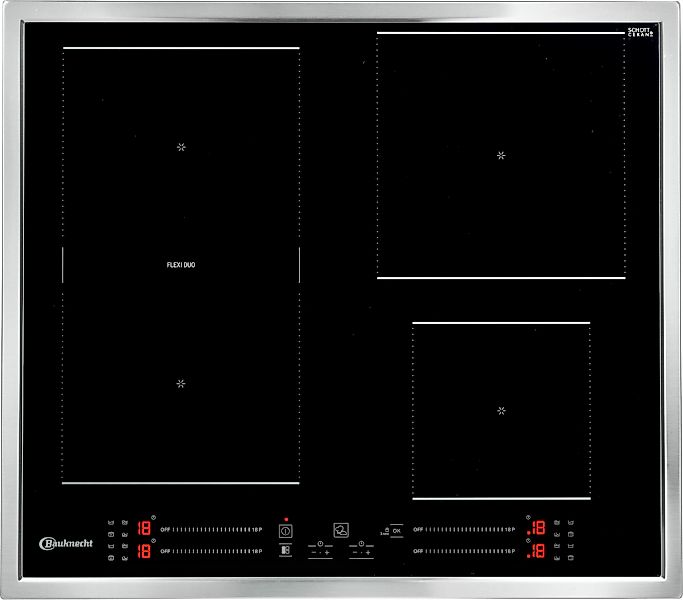Set the upper right slider to 18P
Image resolution: width=683 pixels, height=600 pixels.
tap(509, 529)
